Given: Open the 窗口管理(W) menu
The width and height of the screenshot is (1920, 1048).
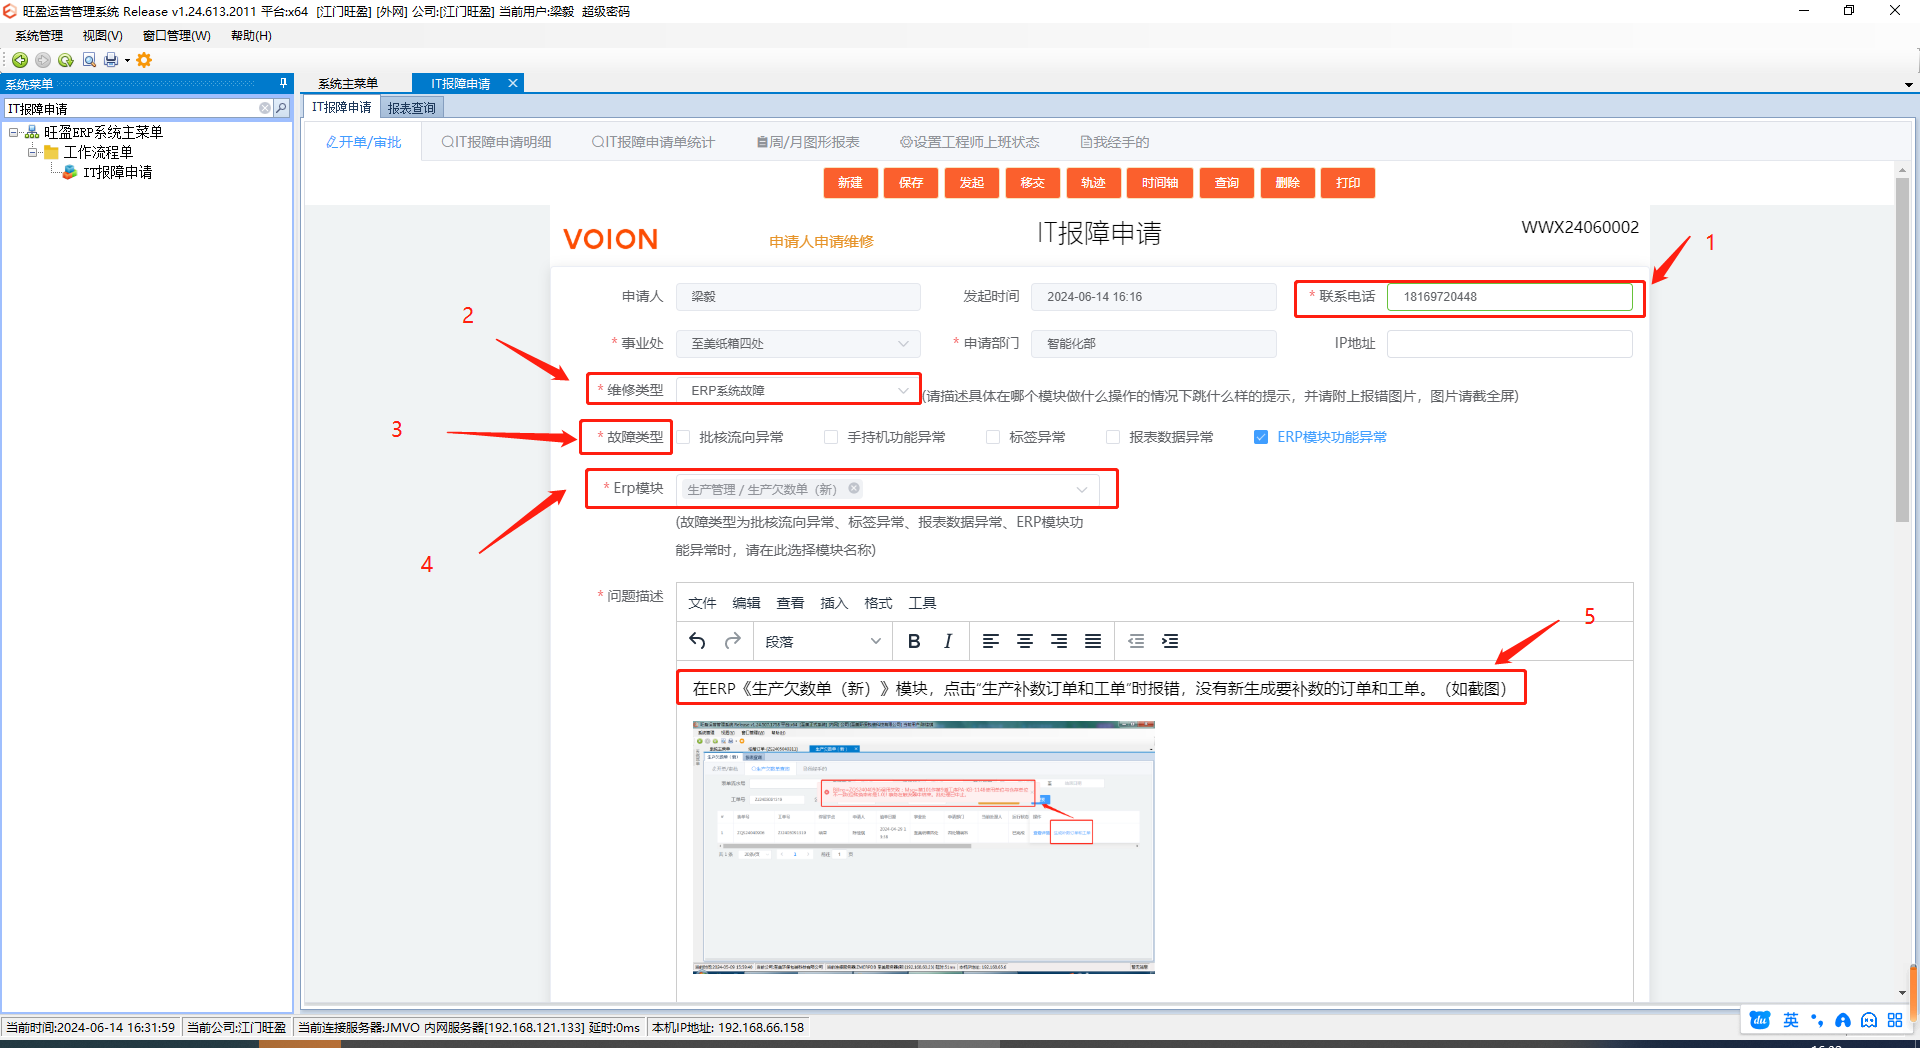Looking at the screenshot, I should (x=177, y=35).
